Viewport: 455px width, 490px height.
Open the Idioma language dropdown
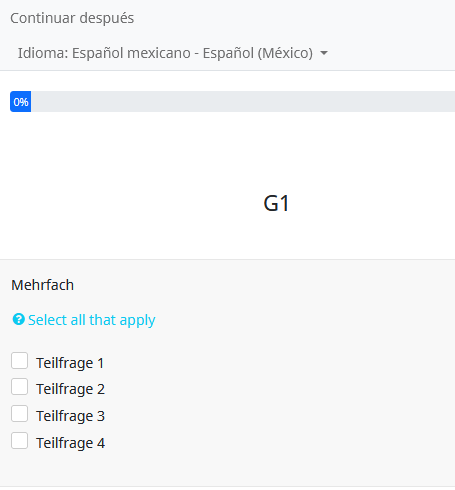(173, 53)
